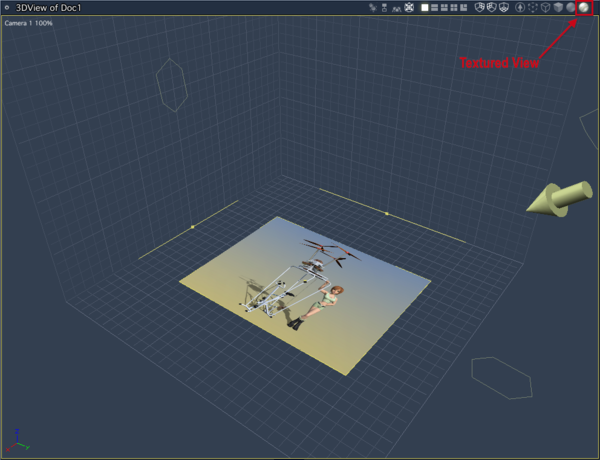Select the solid flat-shaded cube preview mode
This screenshot has height=460, width=600.
(558, 7)
